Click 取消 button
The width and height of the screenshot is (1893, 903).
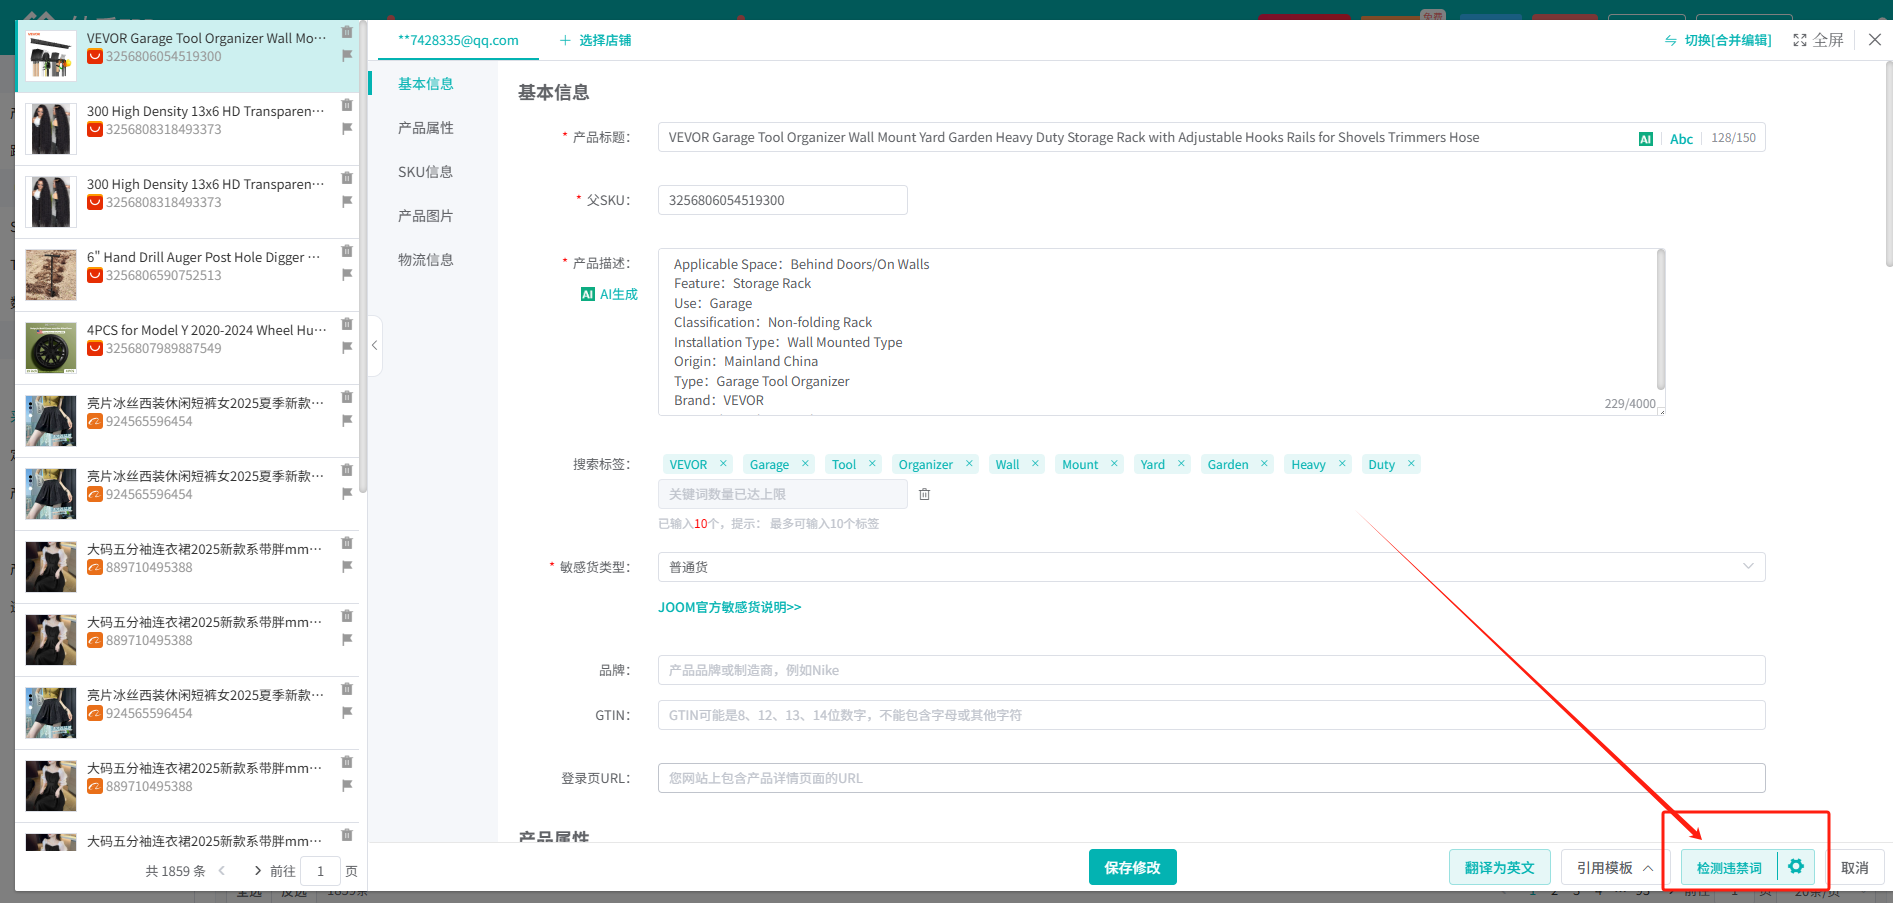coord(1855,867)
